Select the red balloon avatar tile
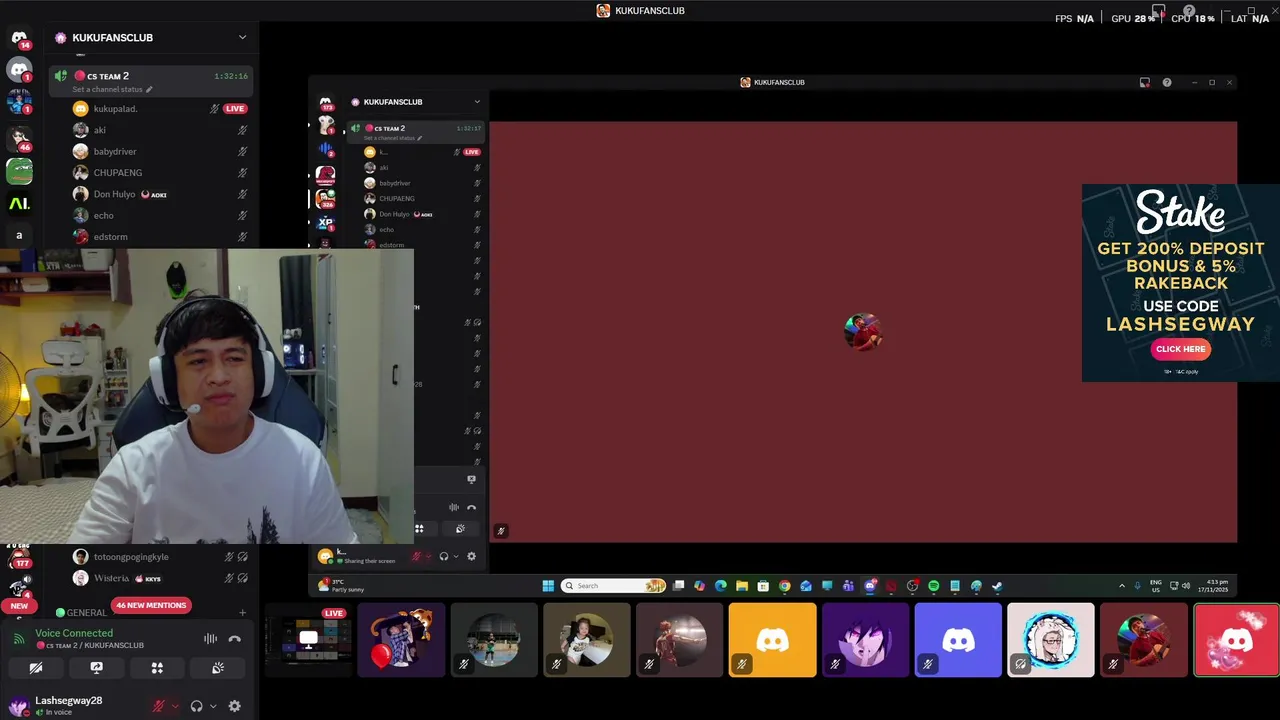Image resolution: width=1280 pixels, height=720 pixels. [401, 640]
